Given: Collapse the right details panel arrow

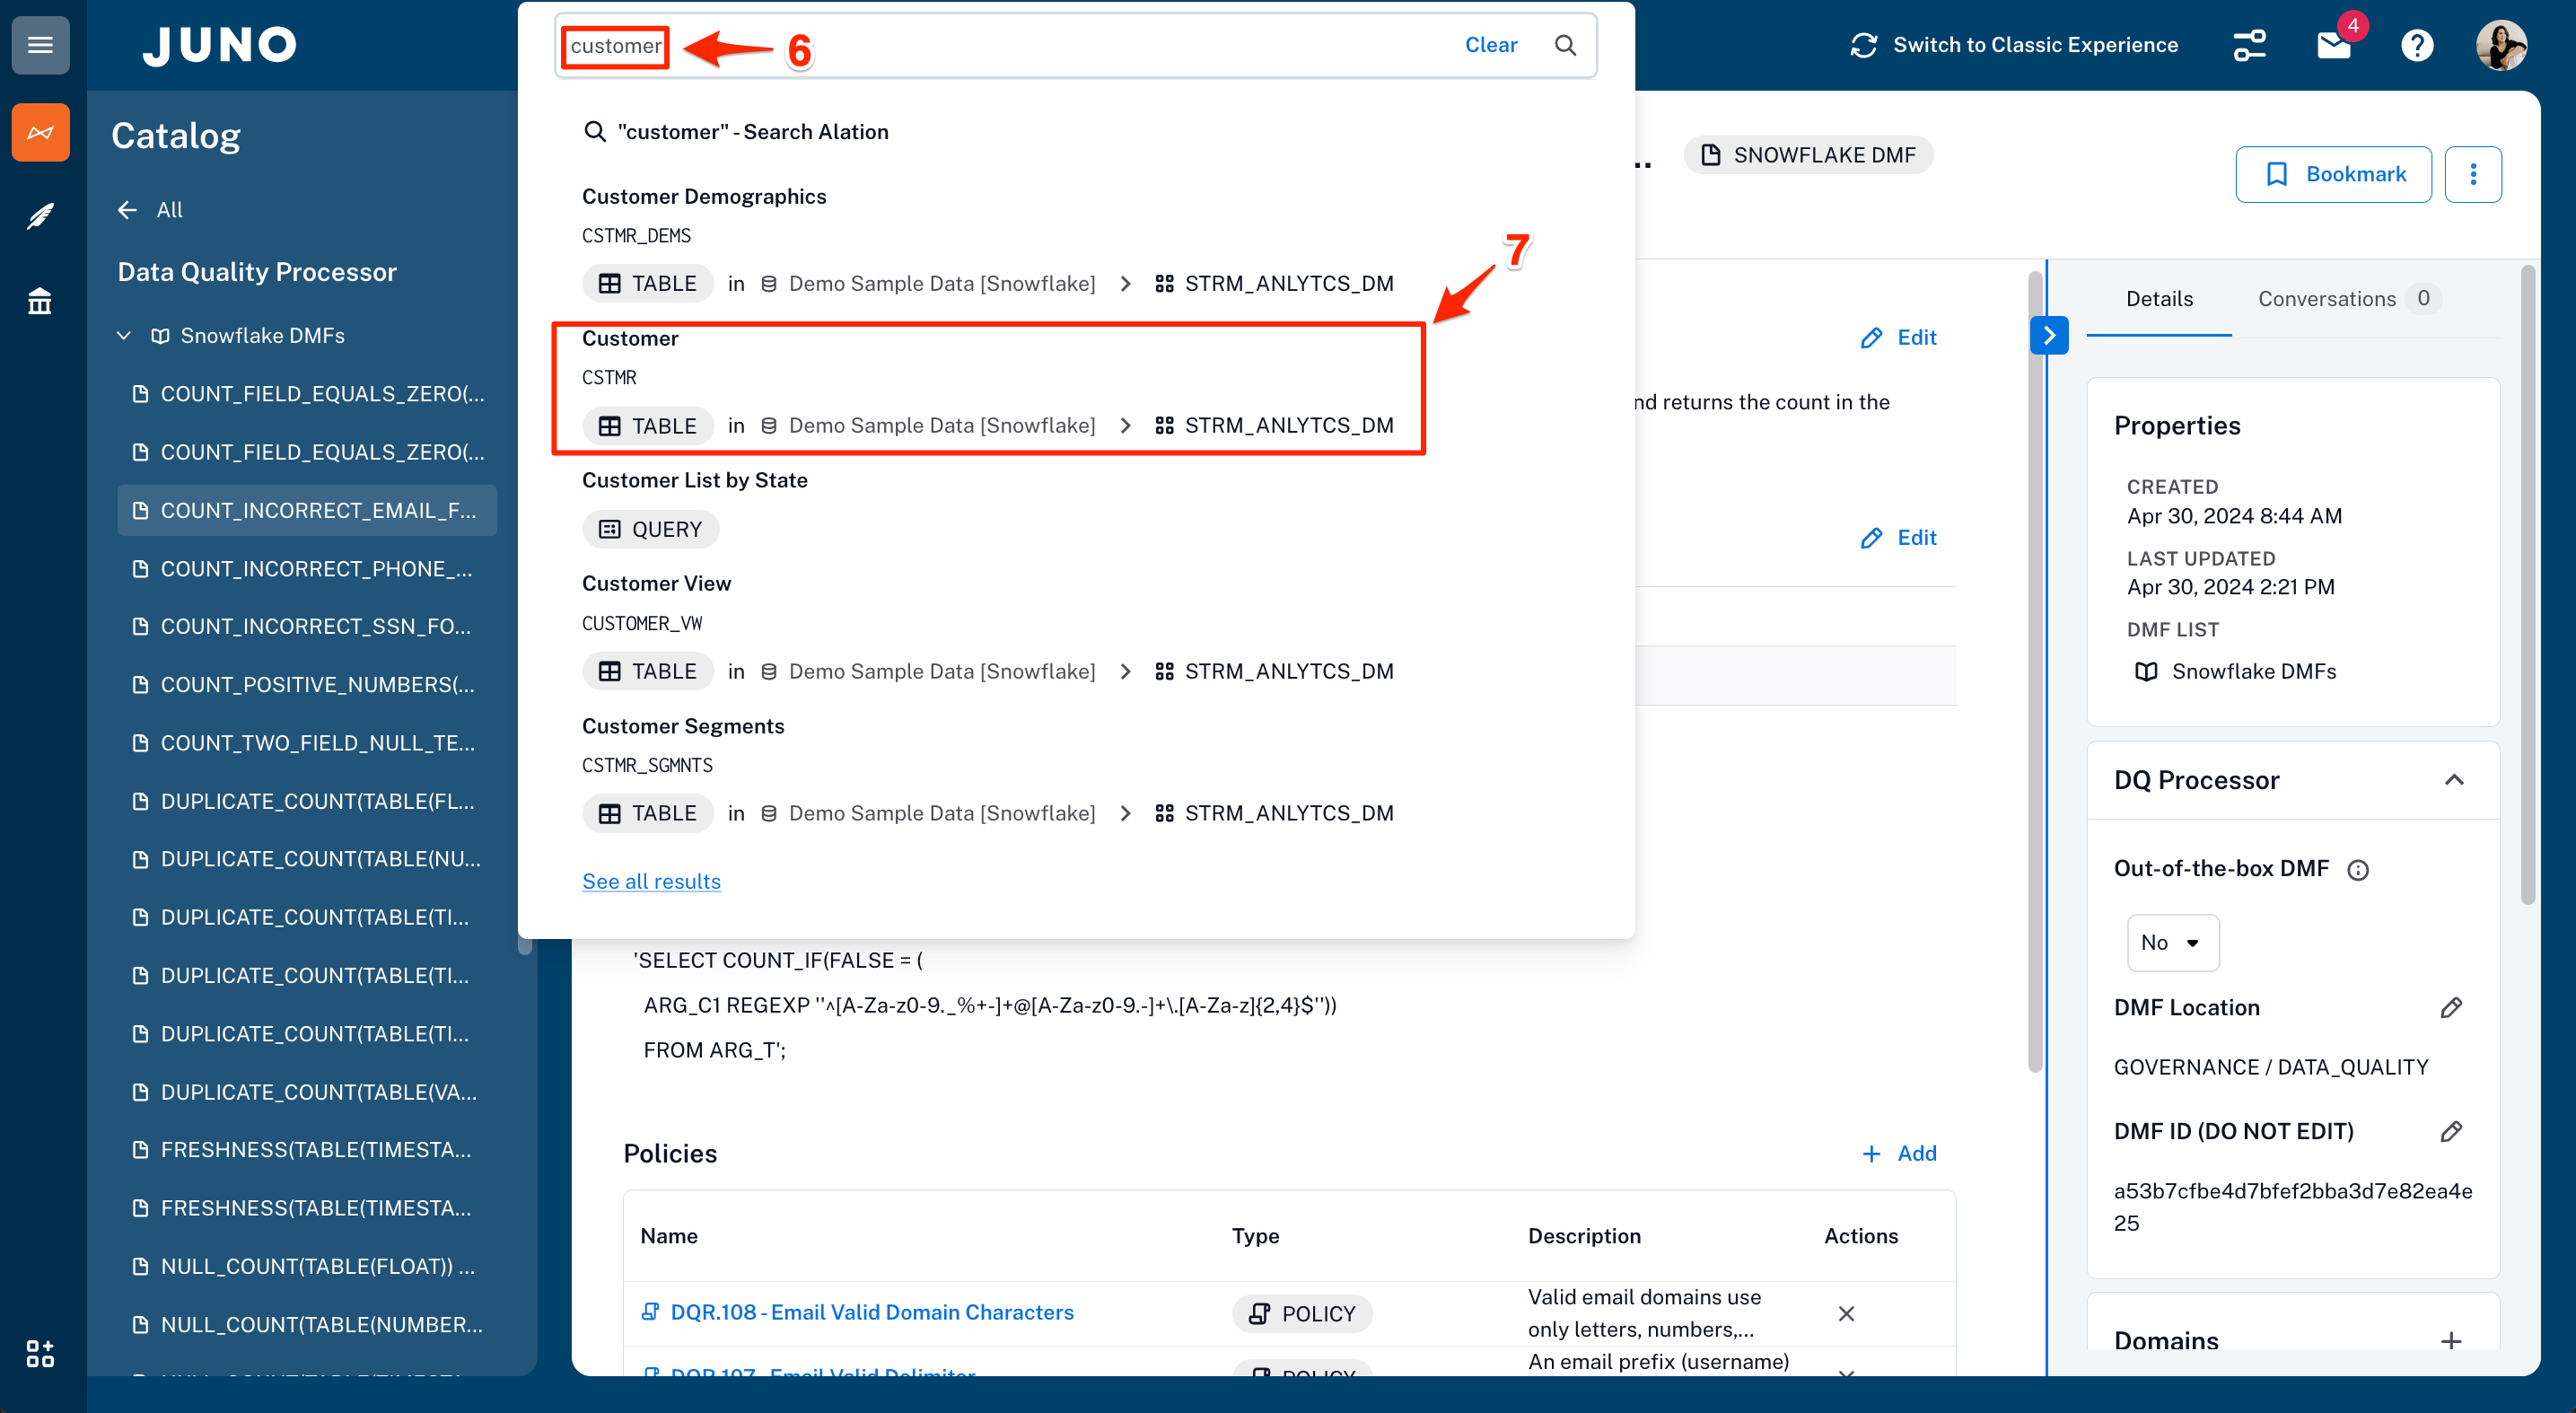Looking at the screenshot, I should tap(2049, 335).
